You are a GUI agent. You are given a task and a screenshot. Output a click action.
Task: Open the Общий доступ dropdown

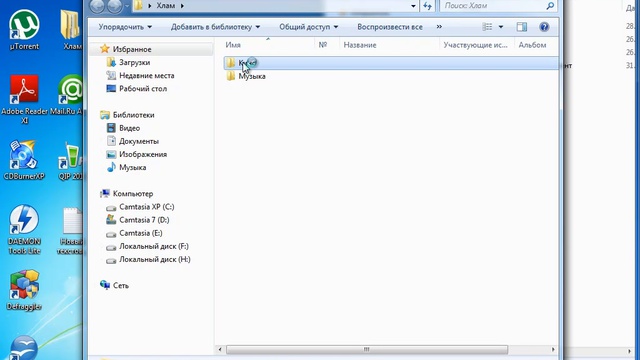click(x=309, y=27)
